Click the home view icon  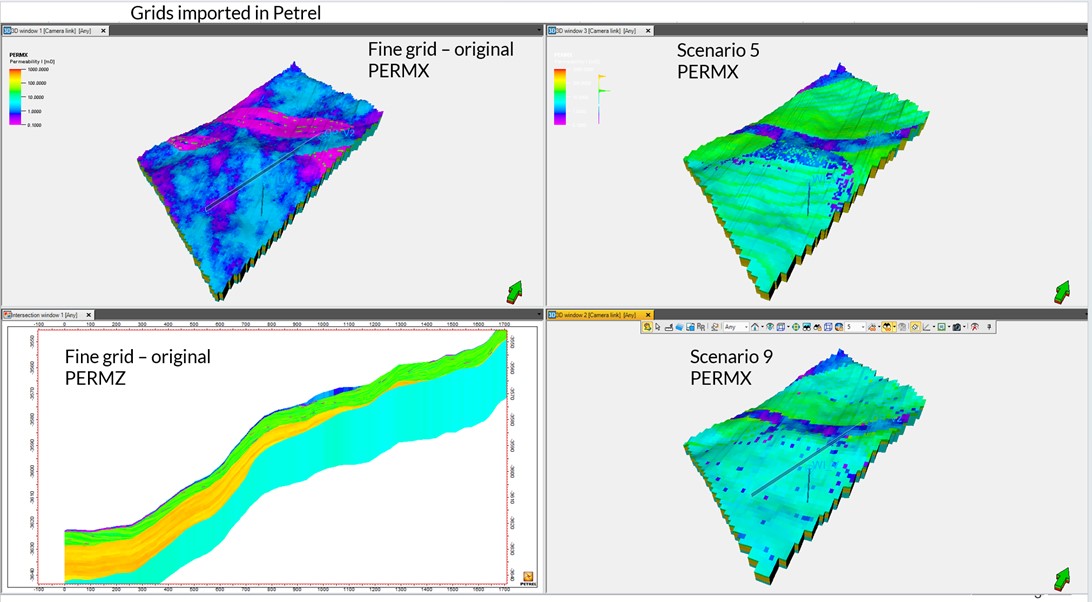[755, 327]
